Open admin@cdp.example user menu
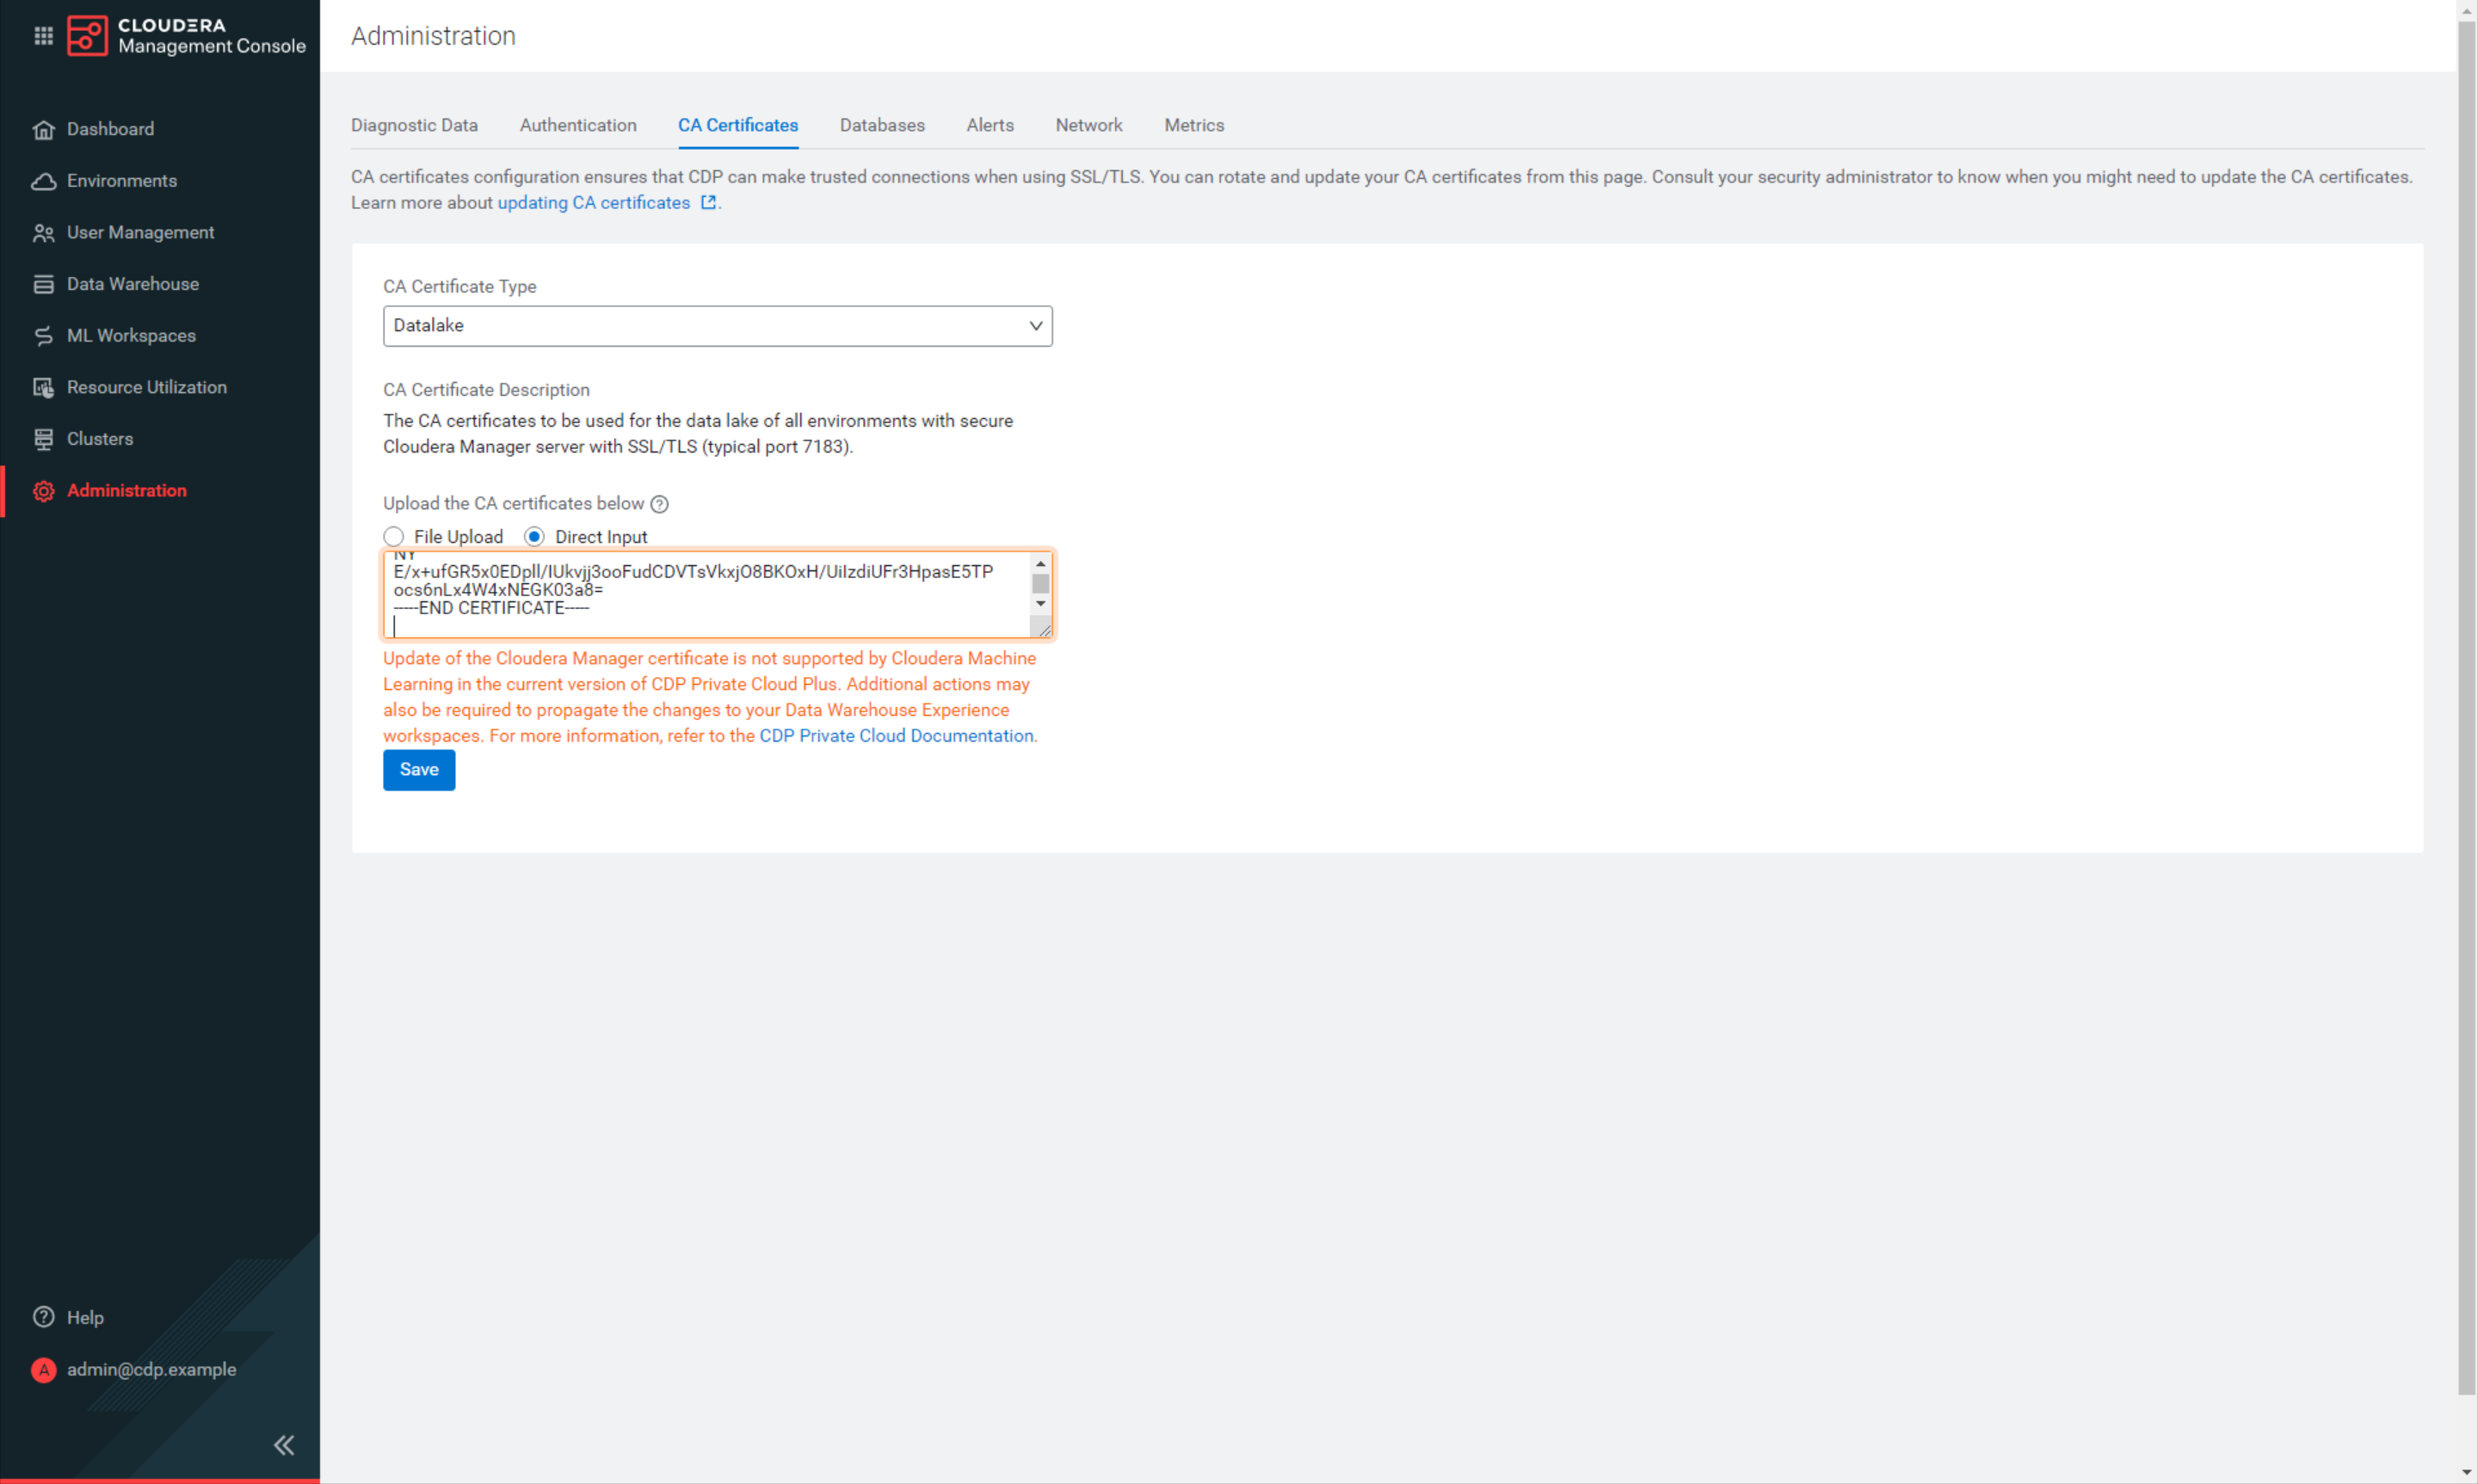The width and height of the screenshot is (2478, 1484). pos(151,1370)
